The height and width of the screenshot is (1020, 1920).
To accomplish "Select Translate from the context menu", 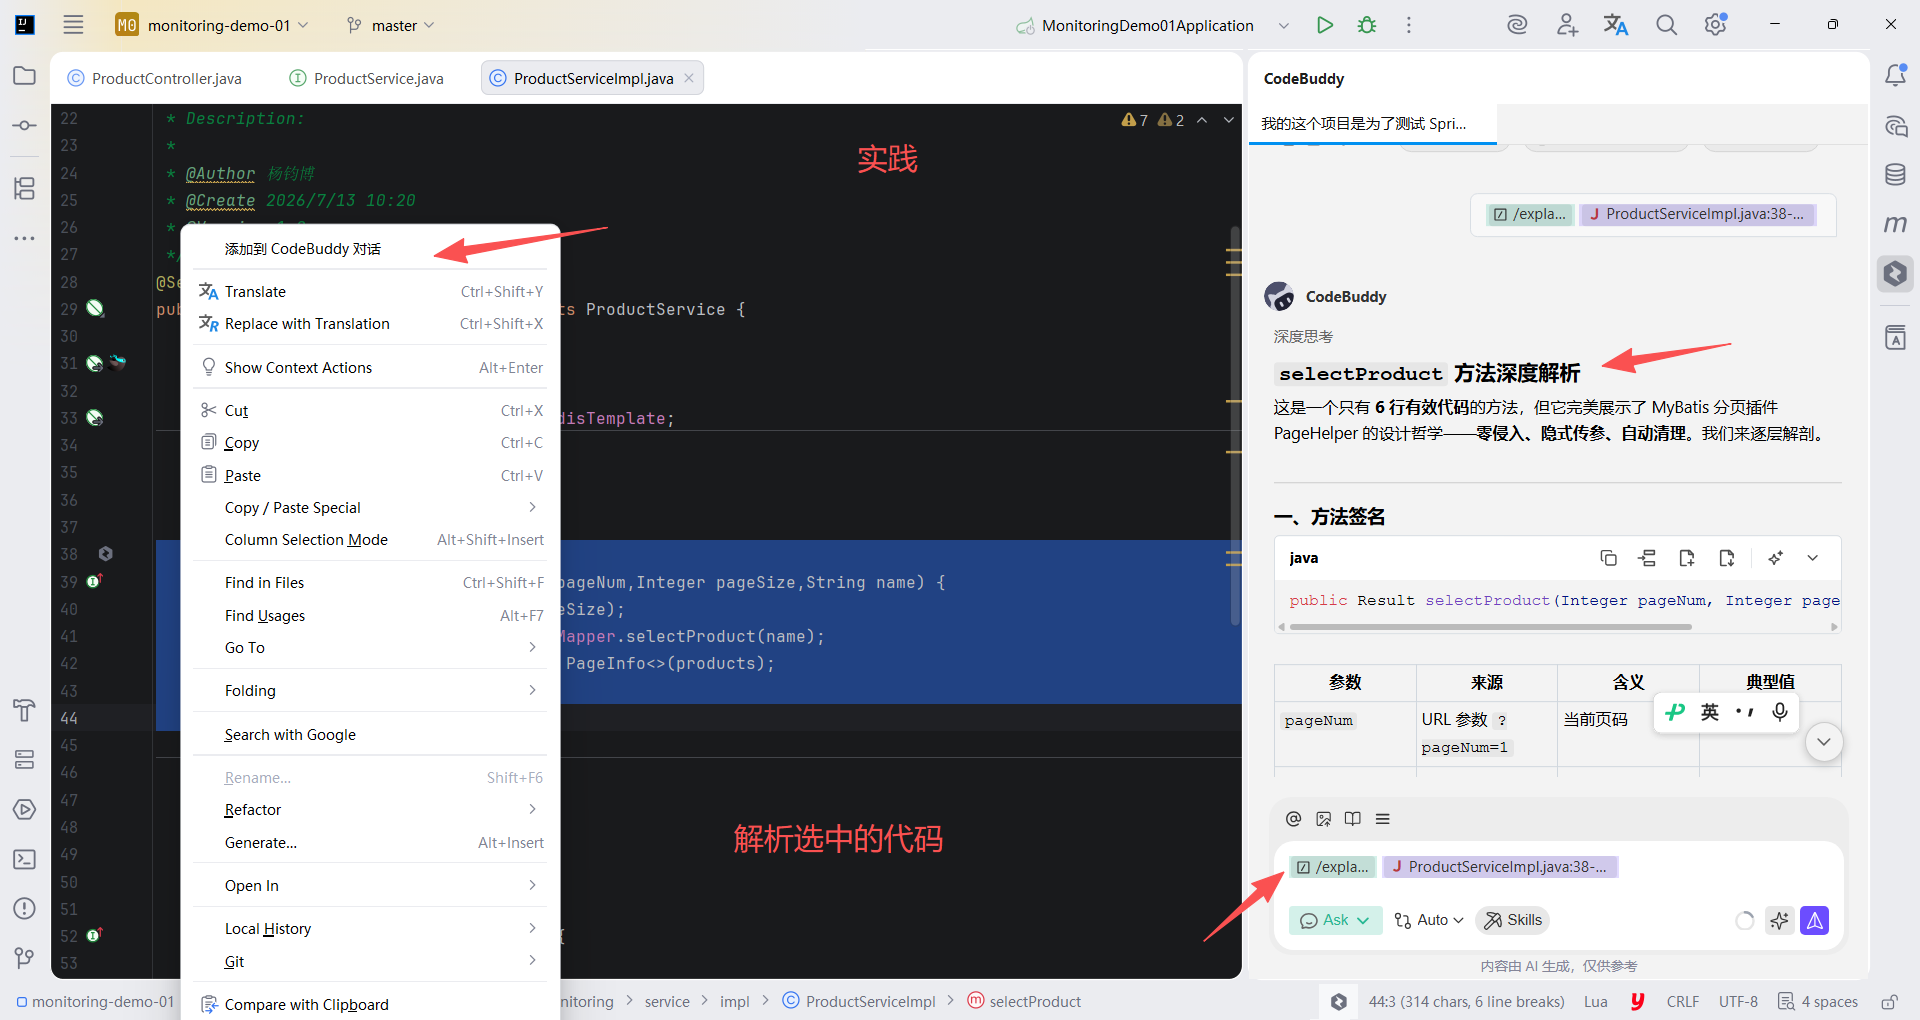I will point(370,292).
